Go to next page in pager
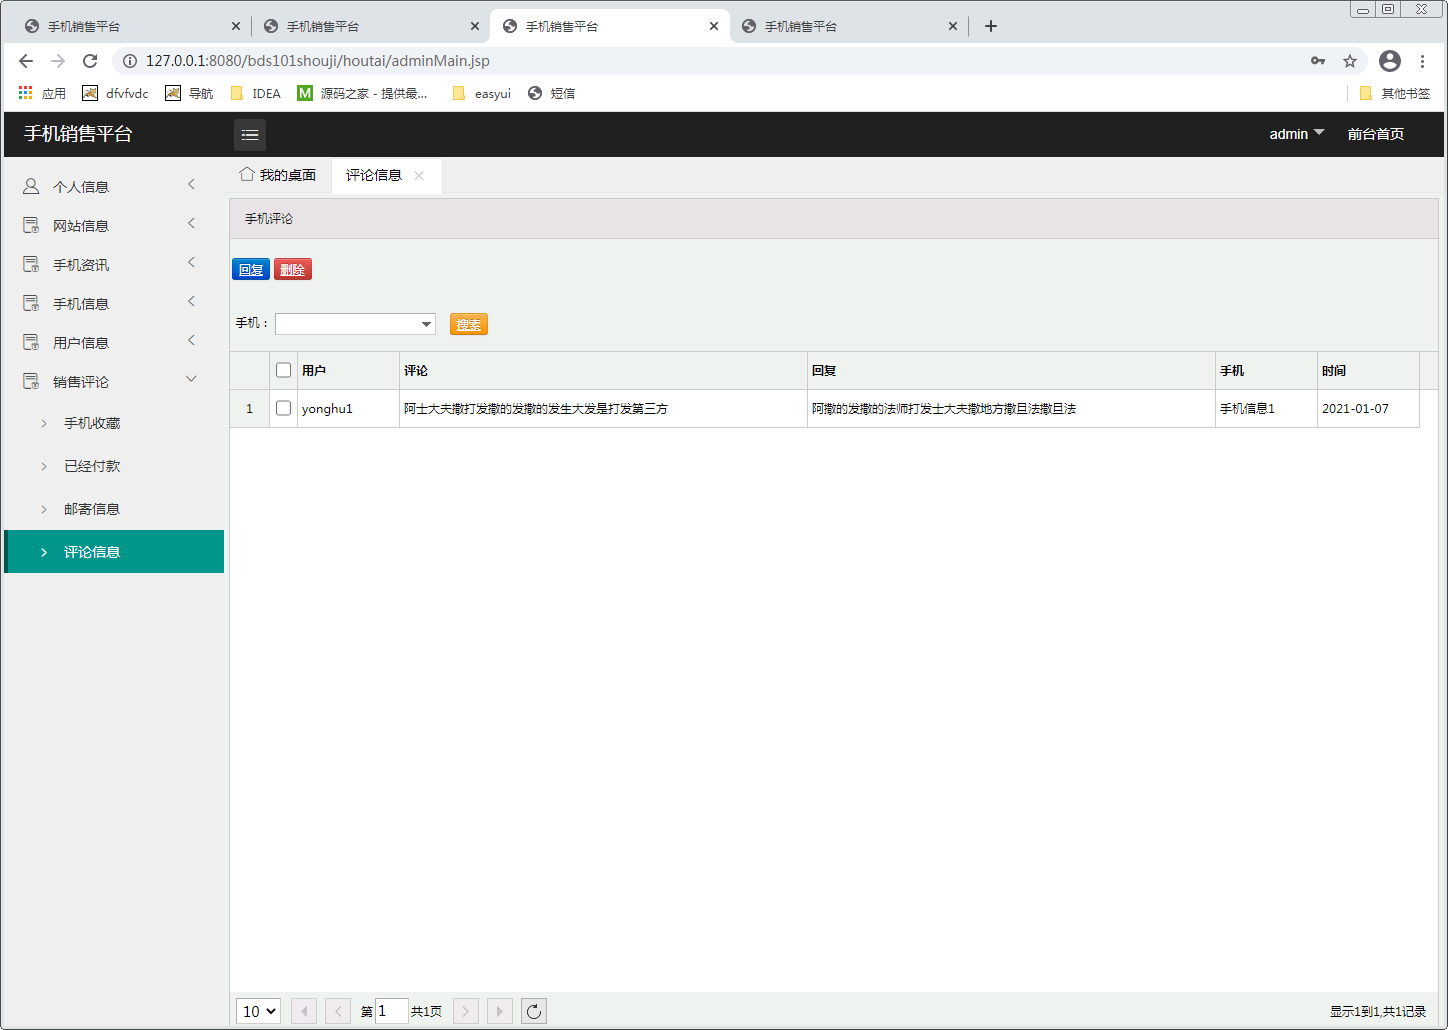 (x=466, y=1011)
